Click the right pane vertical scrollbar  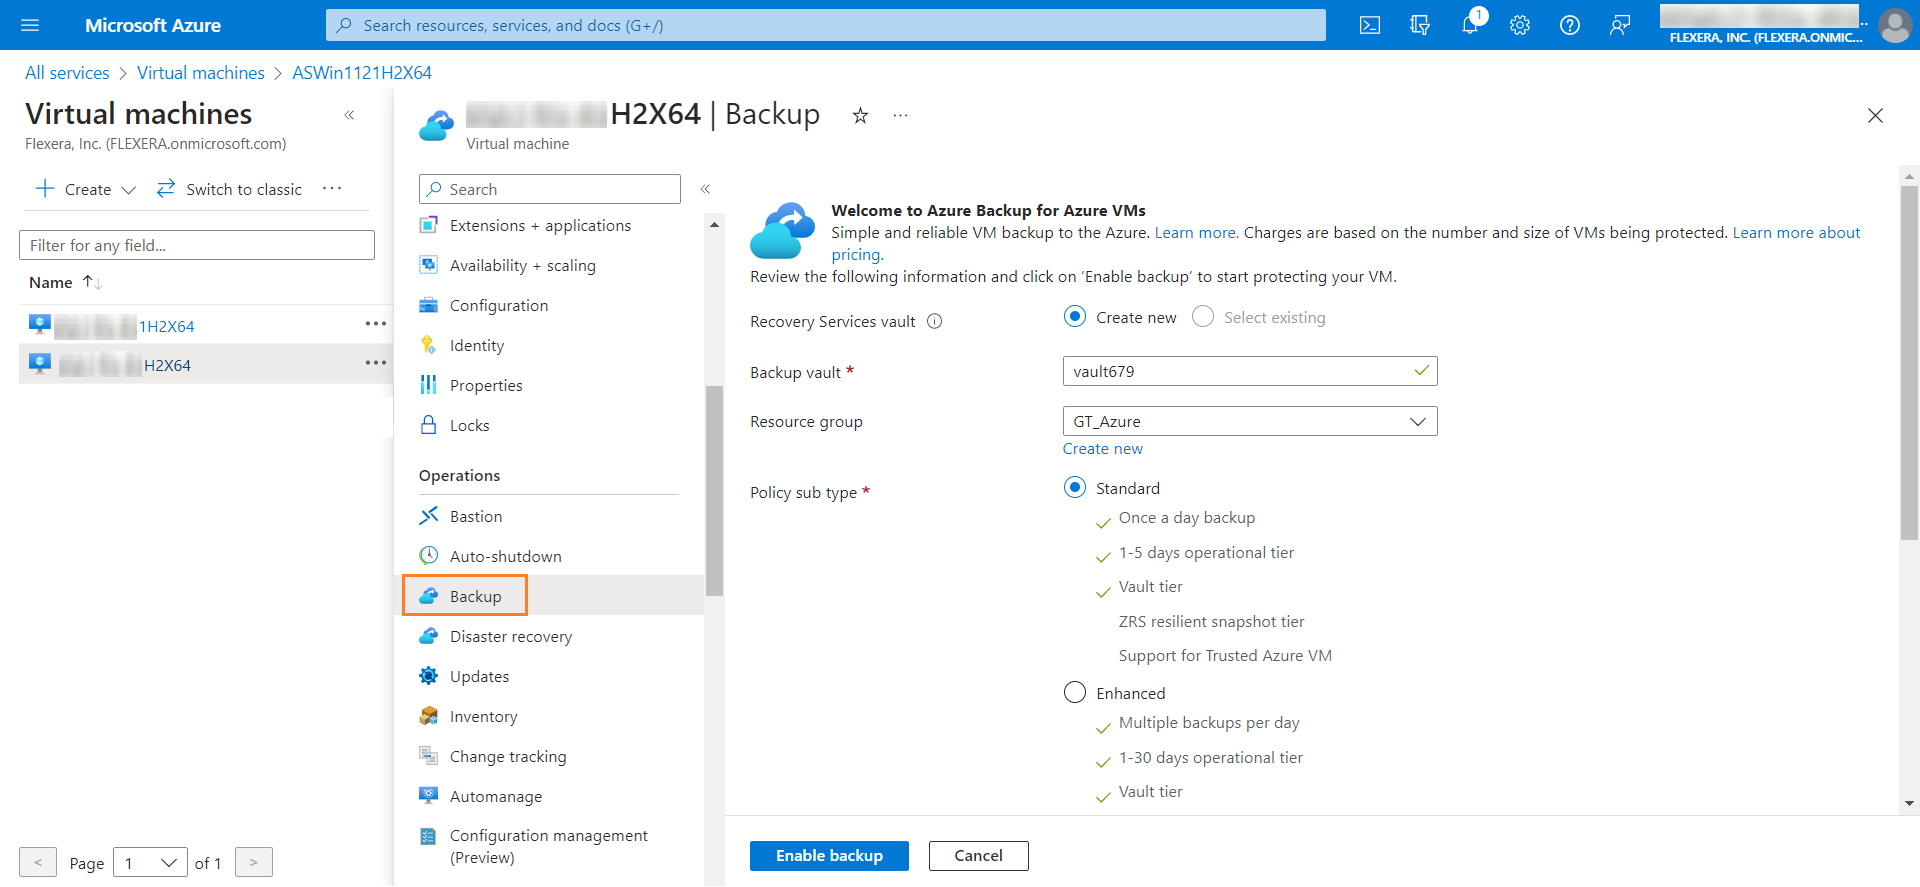[x=1909, y=360]
